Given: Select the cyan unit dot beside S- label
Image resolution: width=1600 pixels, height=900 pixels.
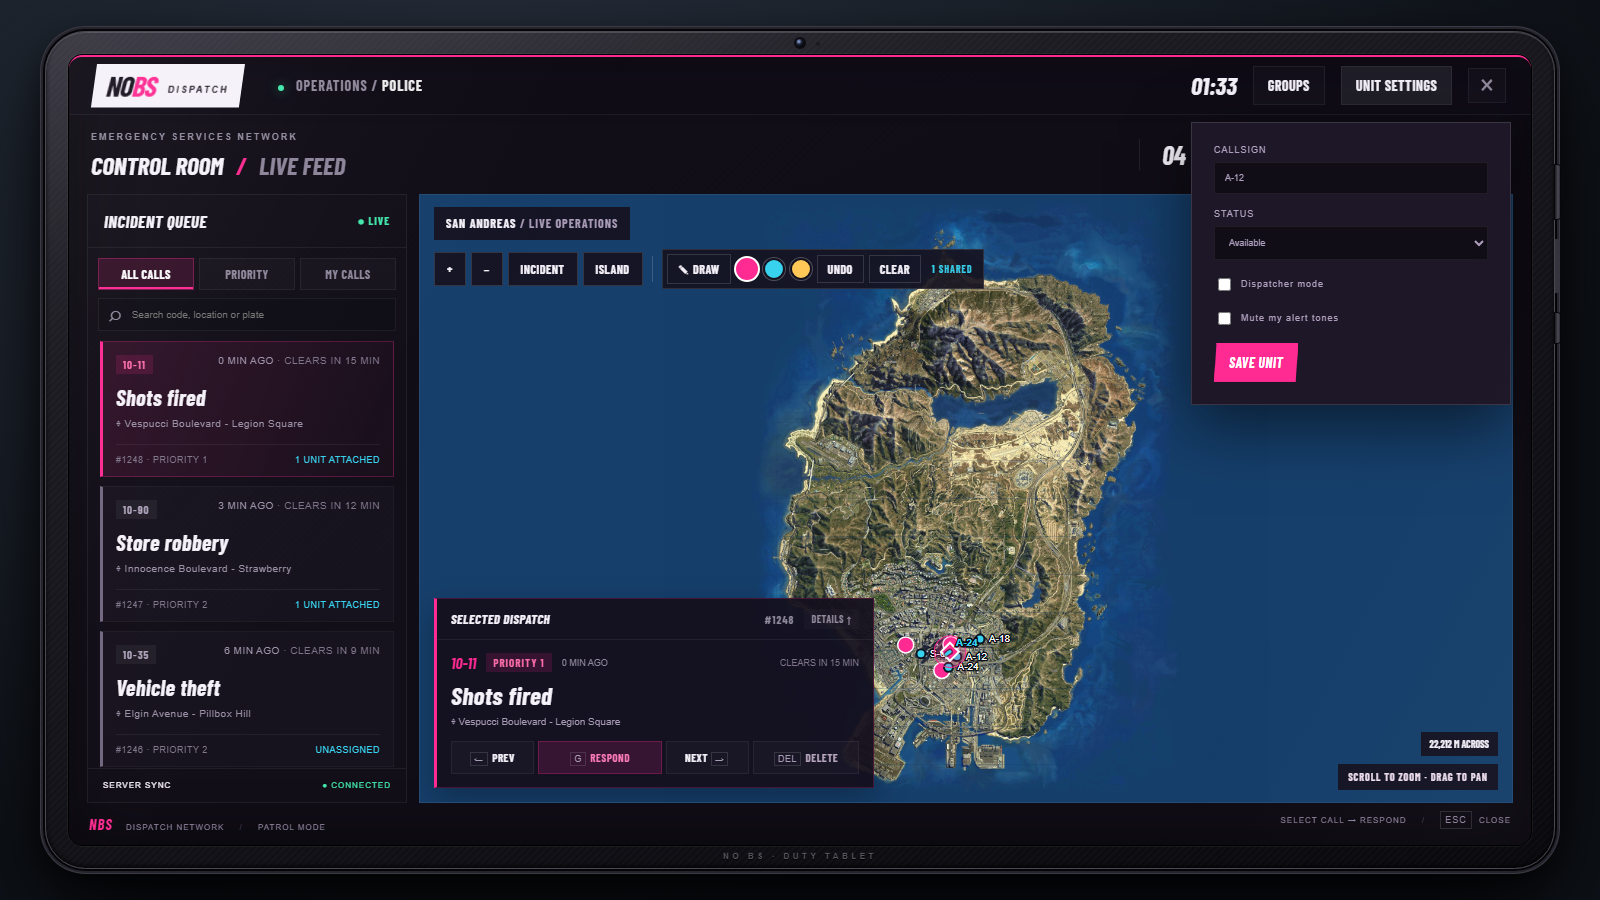Looking at the screenshot, I should point(921,654).
